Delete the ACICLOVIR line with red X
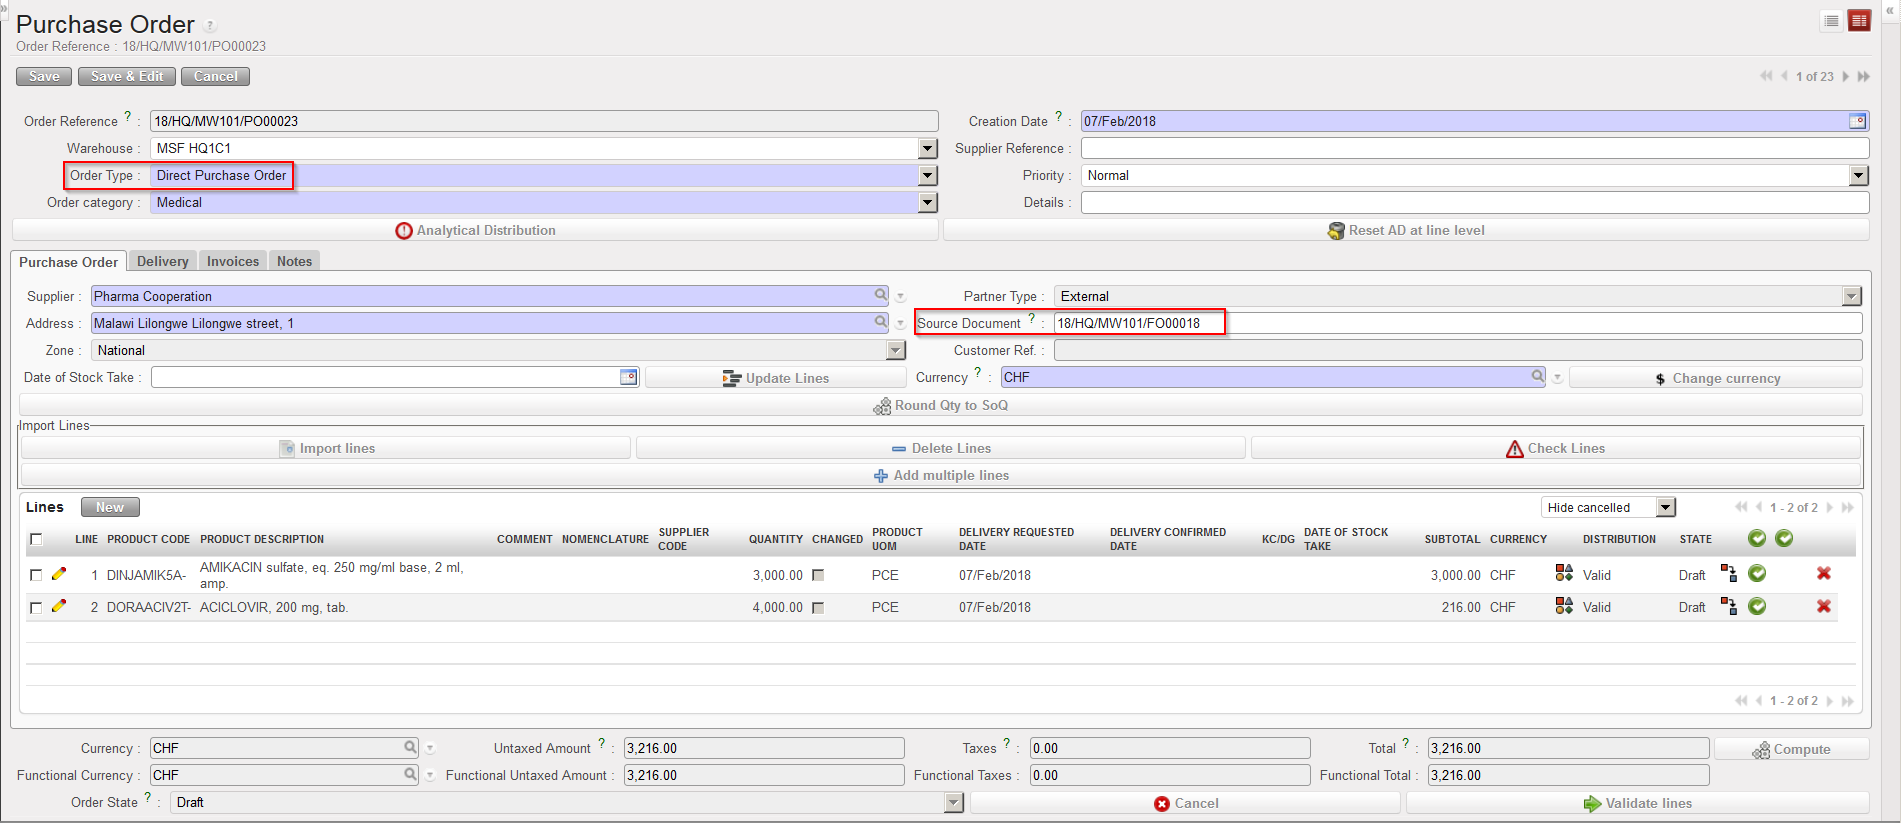Viewport: 1901px width, 823px height. point(1823,607)
